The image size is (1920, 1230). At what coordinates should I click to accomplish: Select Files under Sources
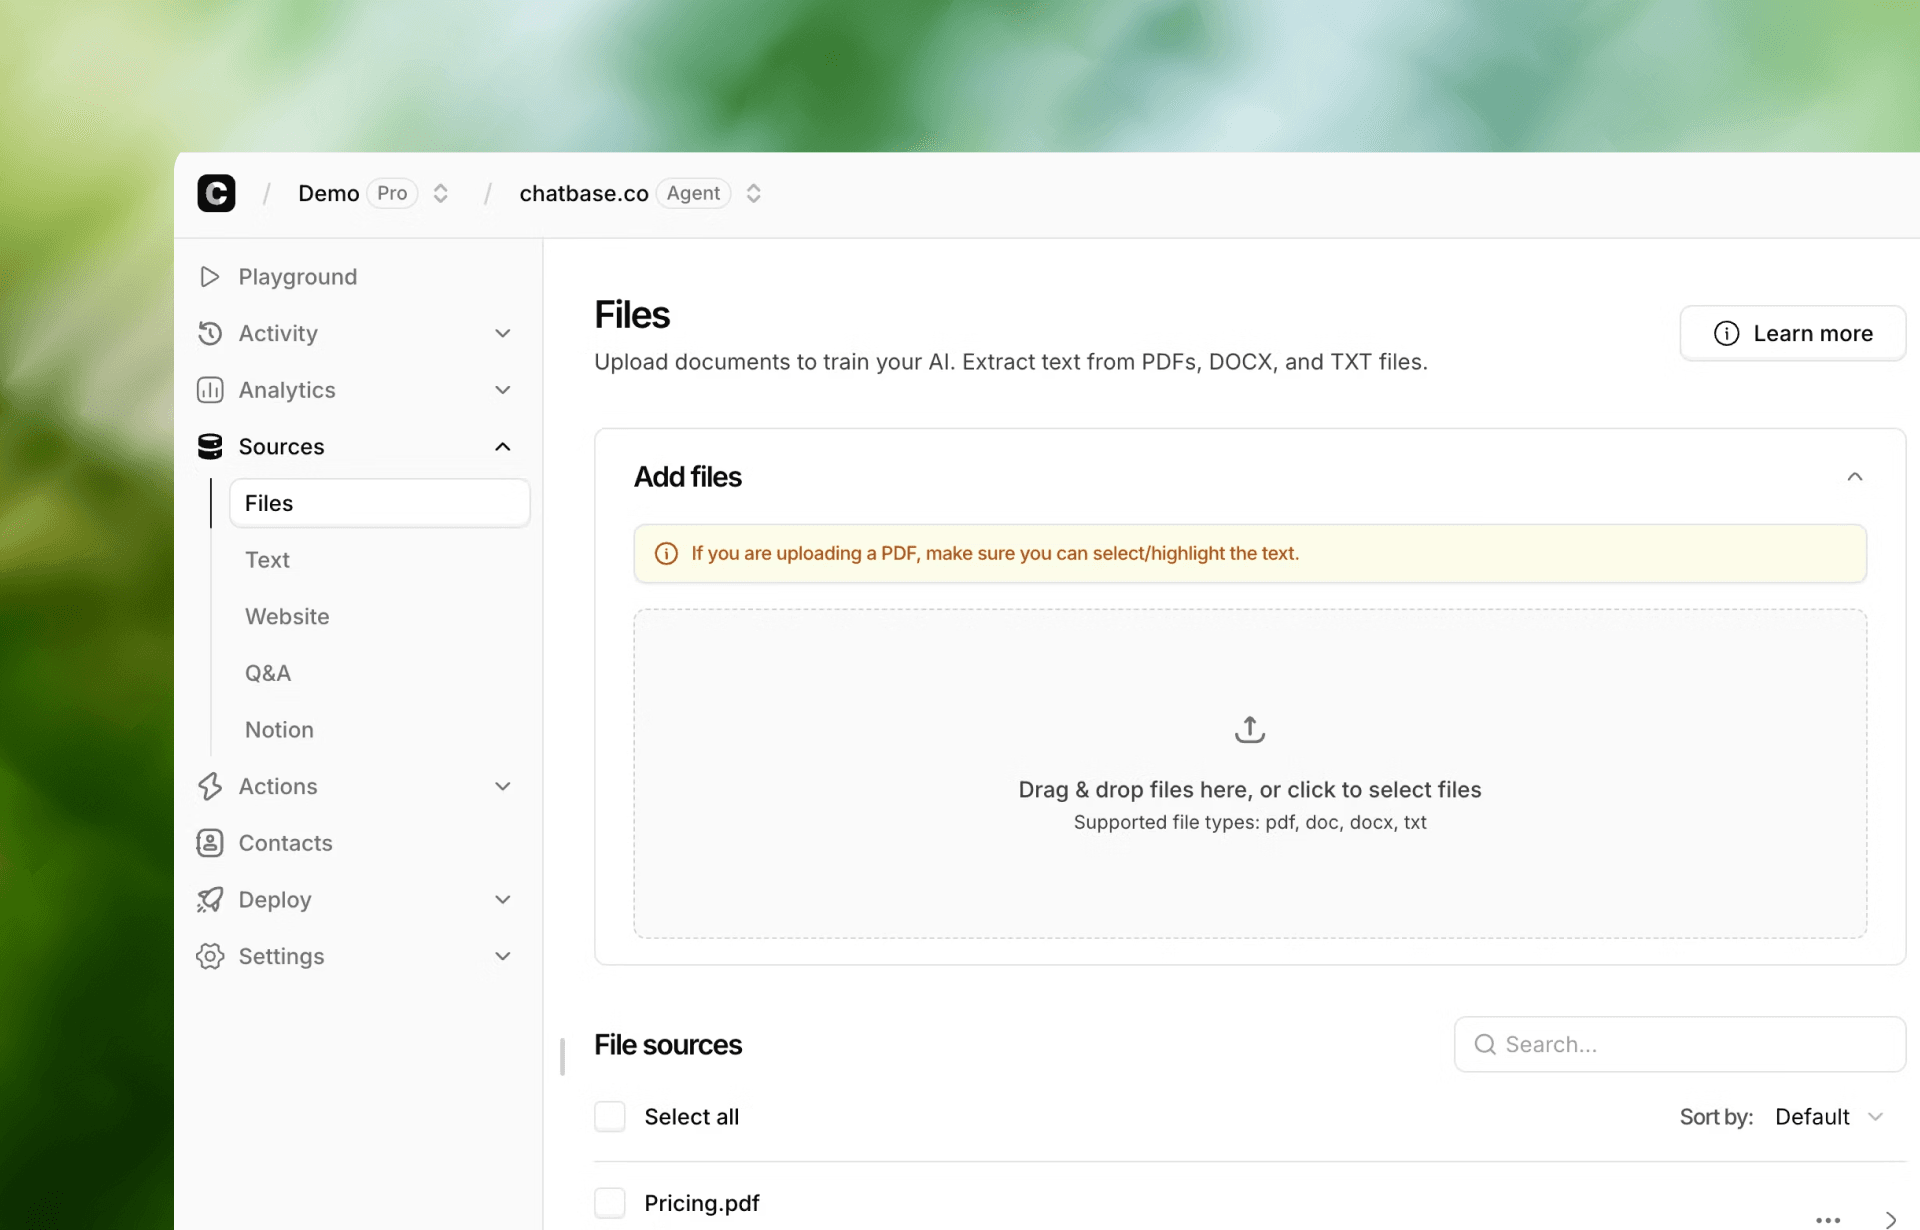379,503
